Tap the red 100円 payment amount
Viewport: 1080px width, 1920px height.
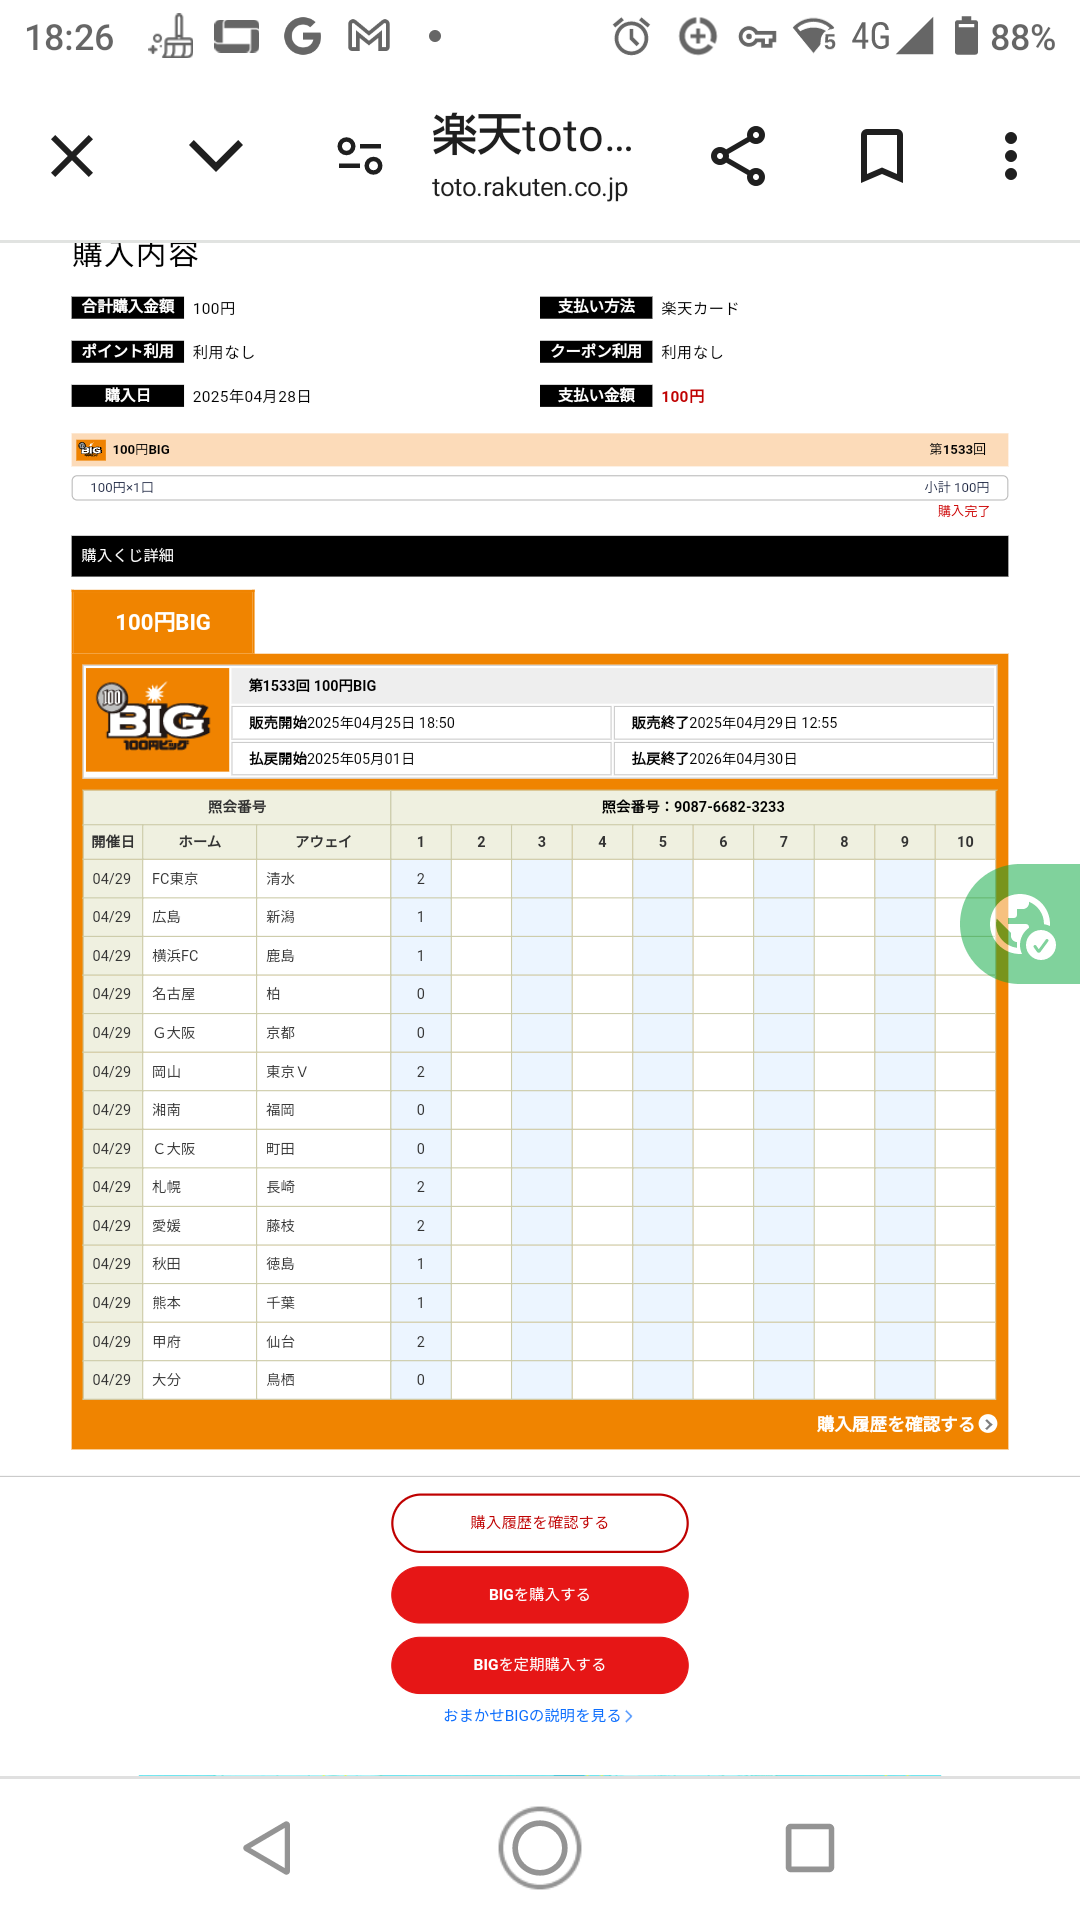pos(683,397)
